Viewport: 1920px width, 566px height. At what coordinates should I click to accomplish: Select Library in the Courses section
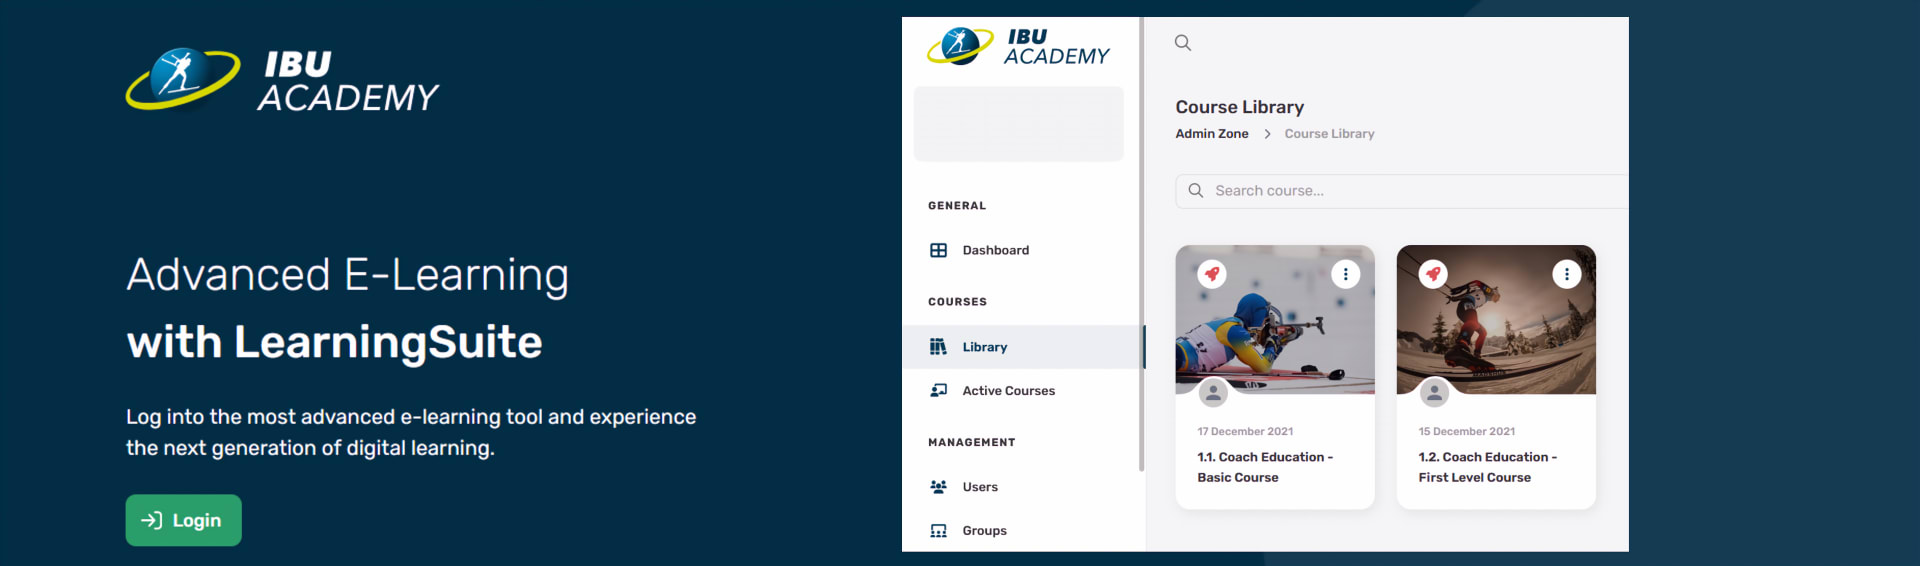click(984, 347)
